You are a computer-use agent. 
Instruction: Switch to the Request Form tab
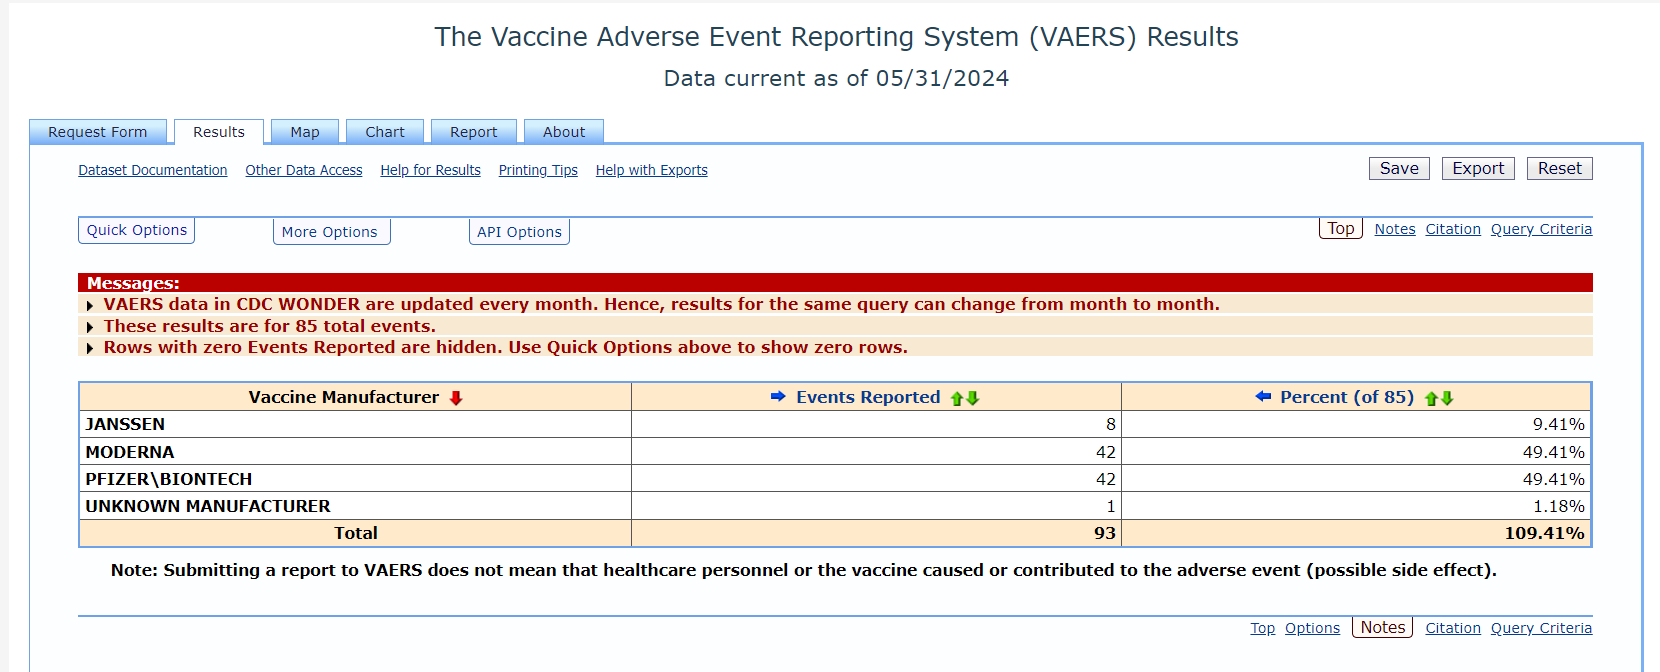pyautogui.click(x=98, y=132)
